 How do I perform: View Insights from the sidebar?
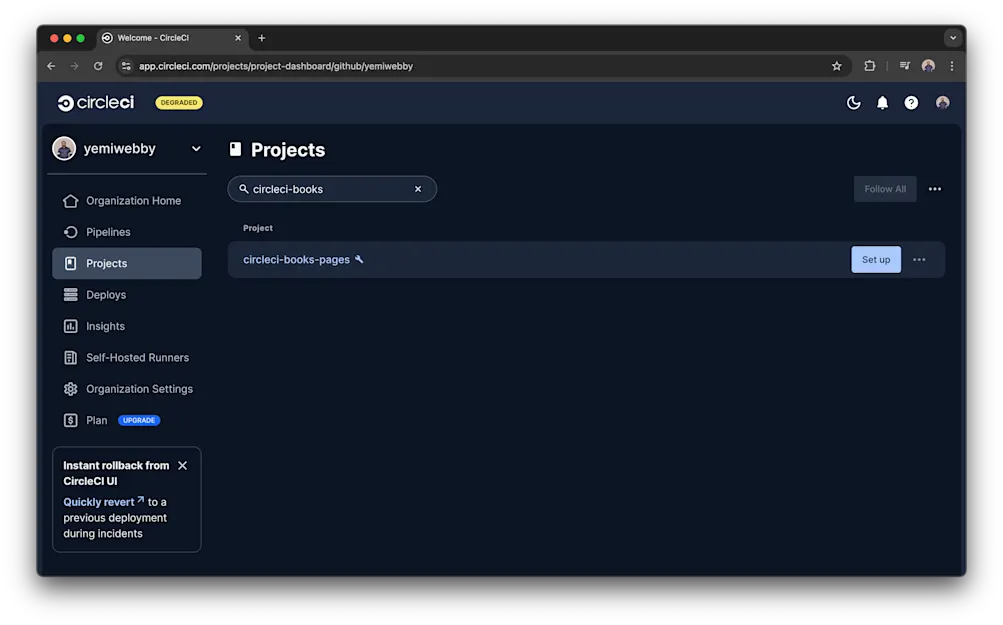(106, 326)
